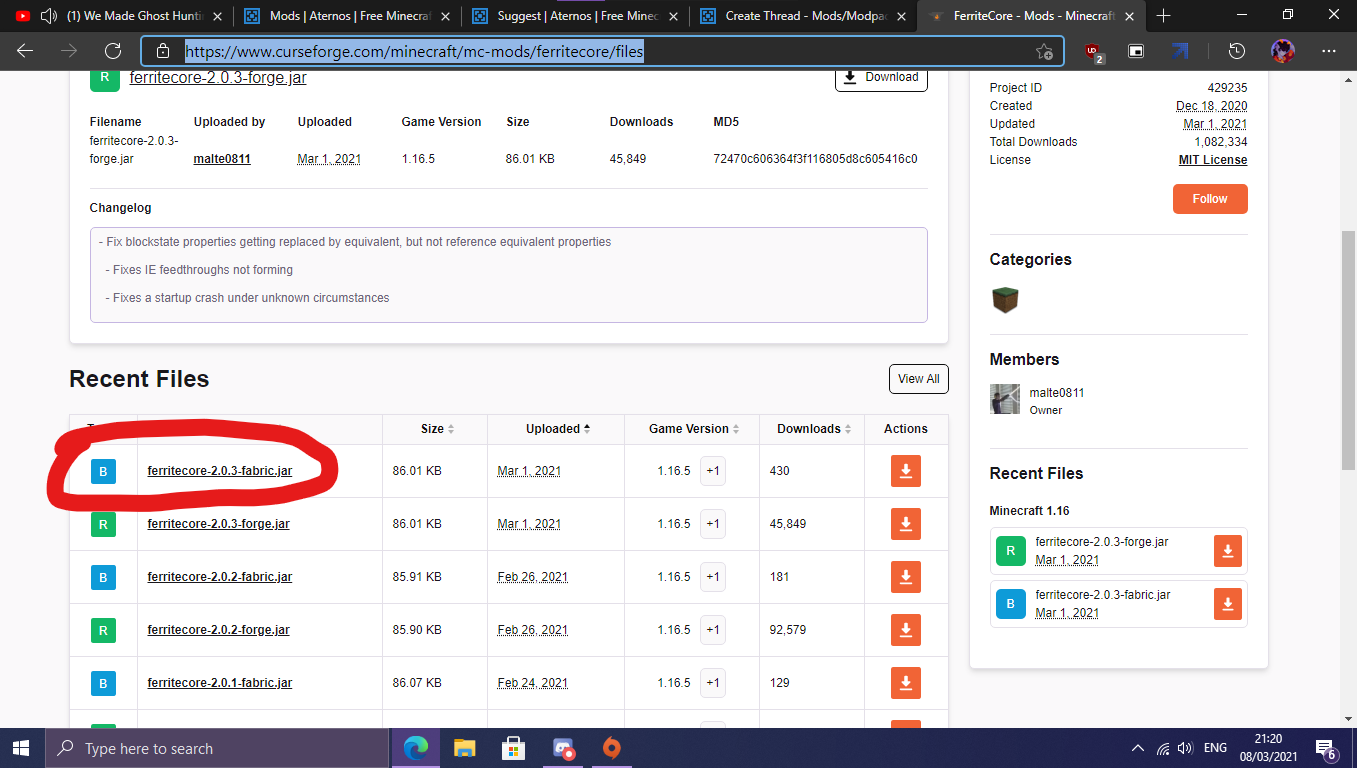Open the browser profile avatar

tap(1283, 52)
